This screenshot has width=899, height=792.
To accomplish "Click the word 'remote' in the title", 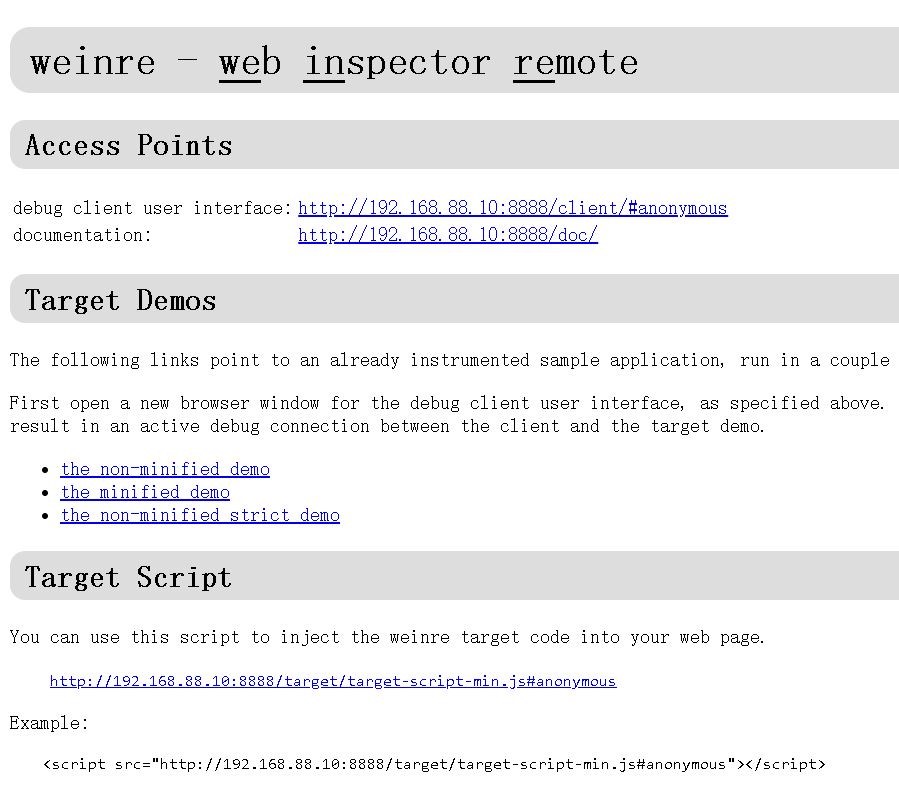I will click(576, 62).
